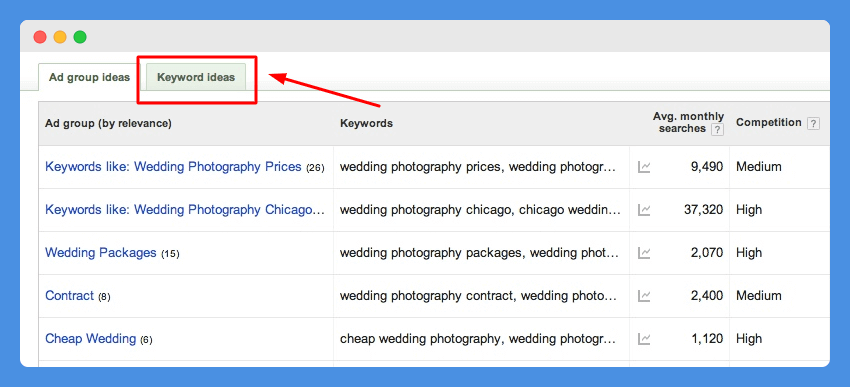
Task: Maximize the window with the green button
Action: [80, 37]
